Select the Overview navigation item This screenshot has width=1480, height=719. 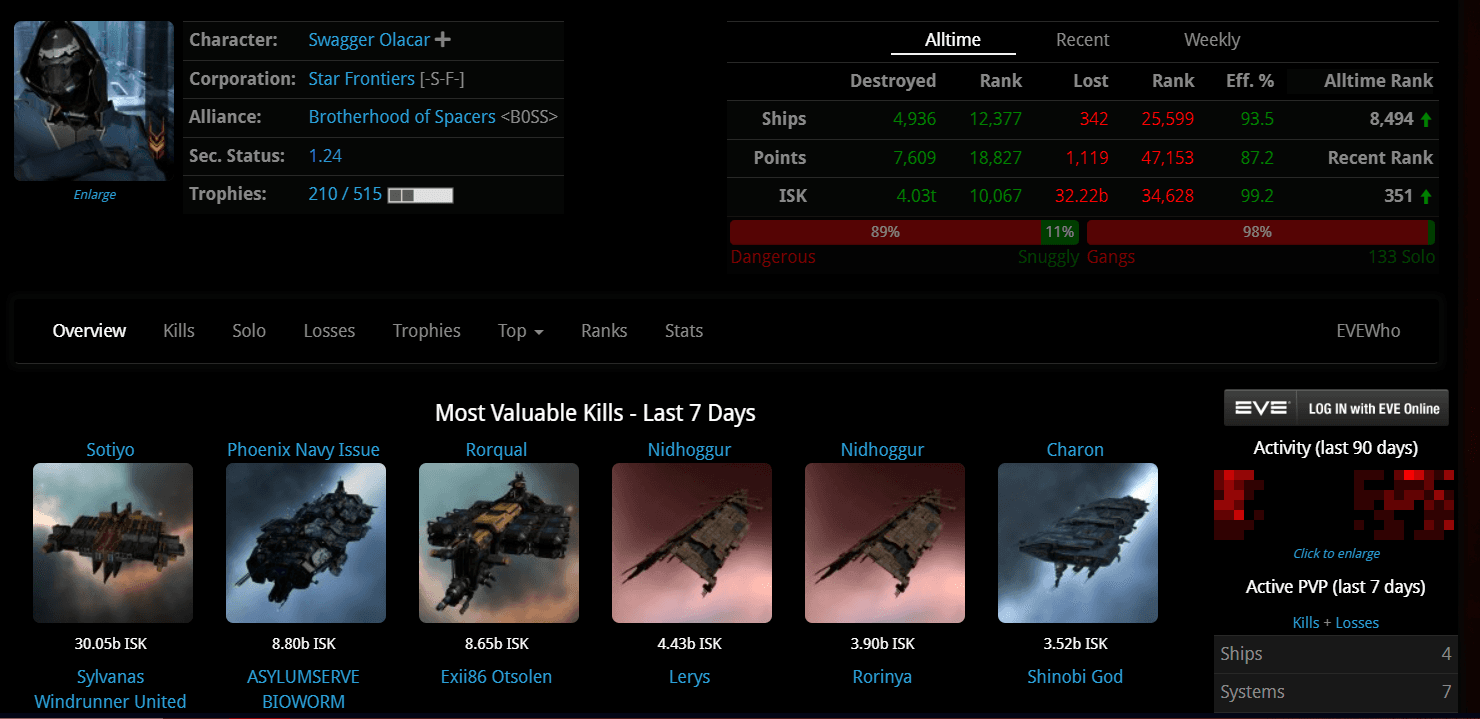click(90, 331)
